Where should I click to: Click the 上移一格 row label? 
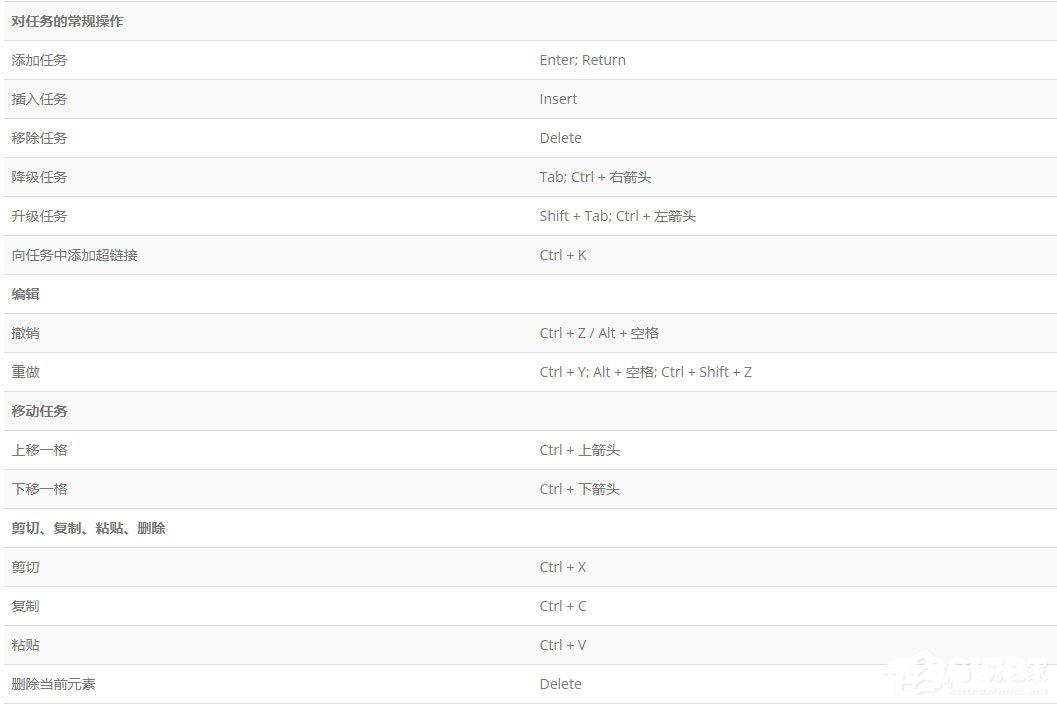pyautogui.click(x=40, y=450)
